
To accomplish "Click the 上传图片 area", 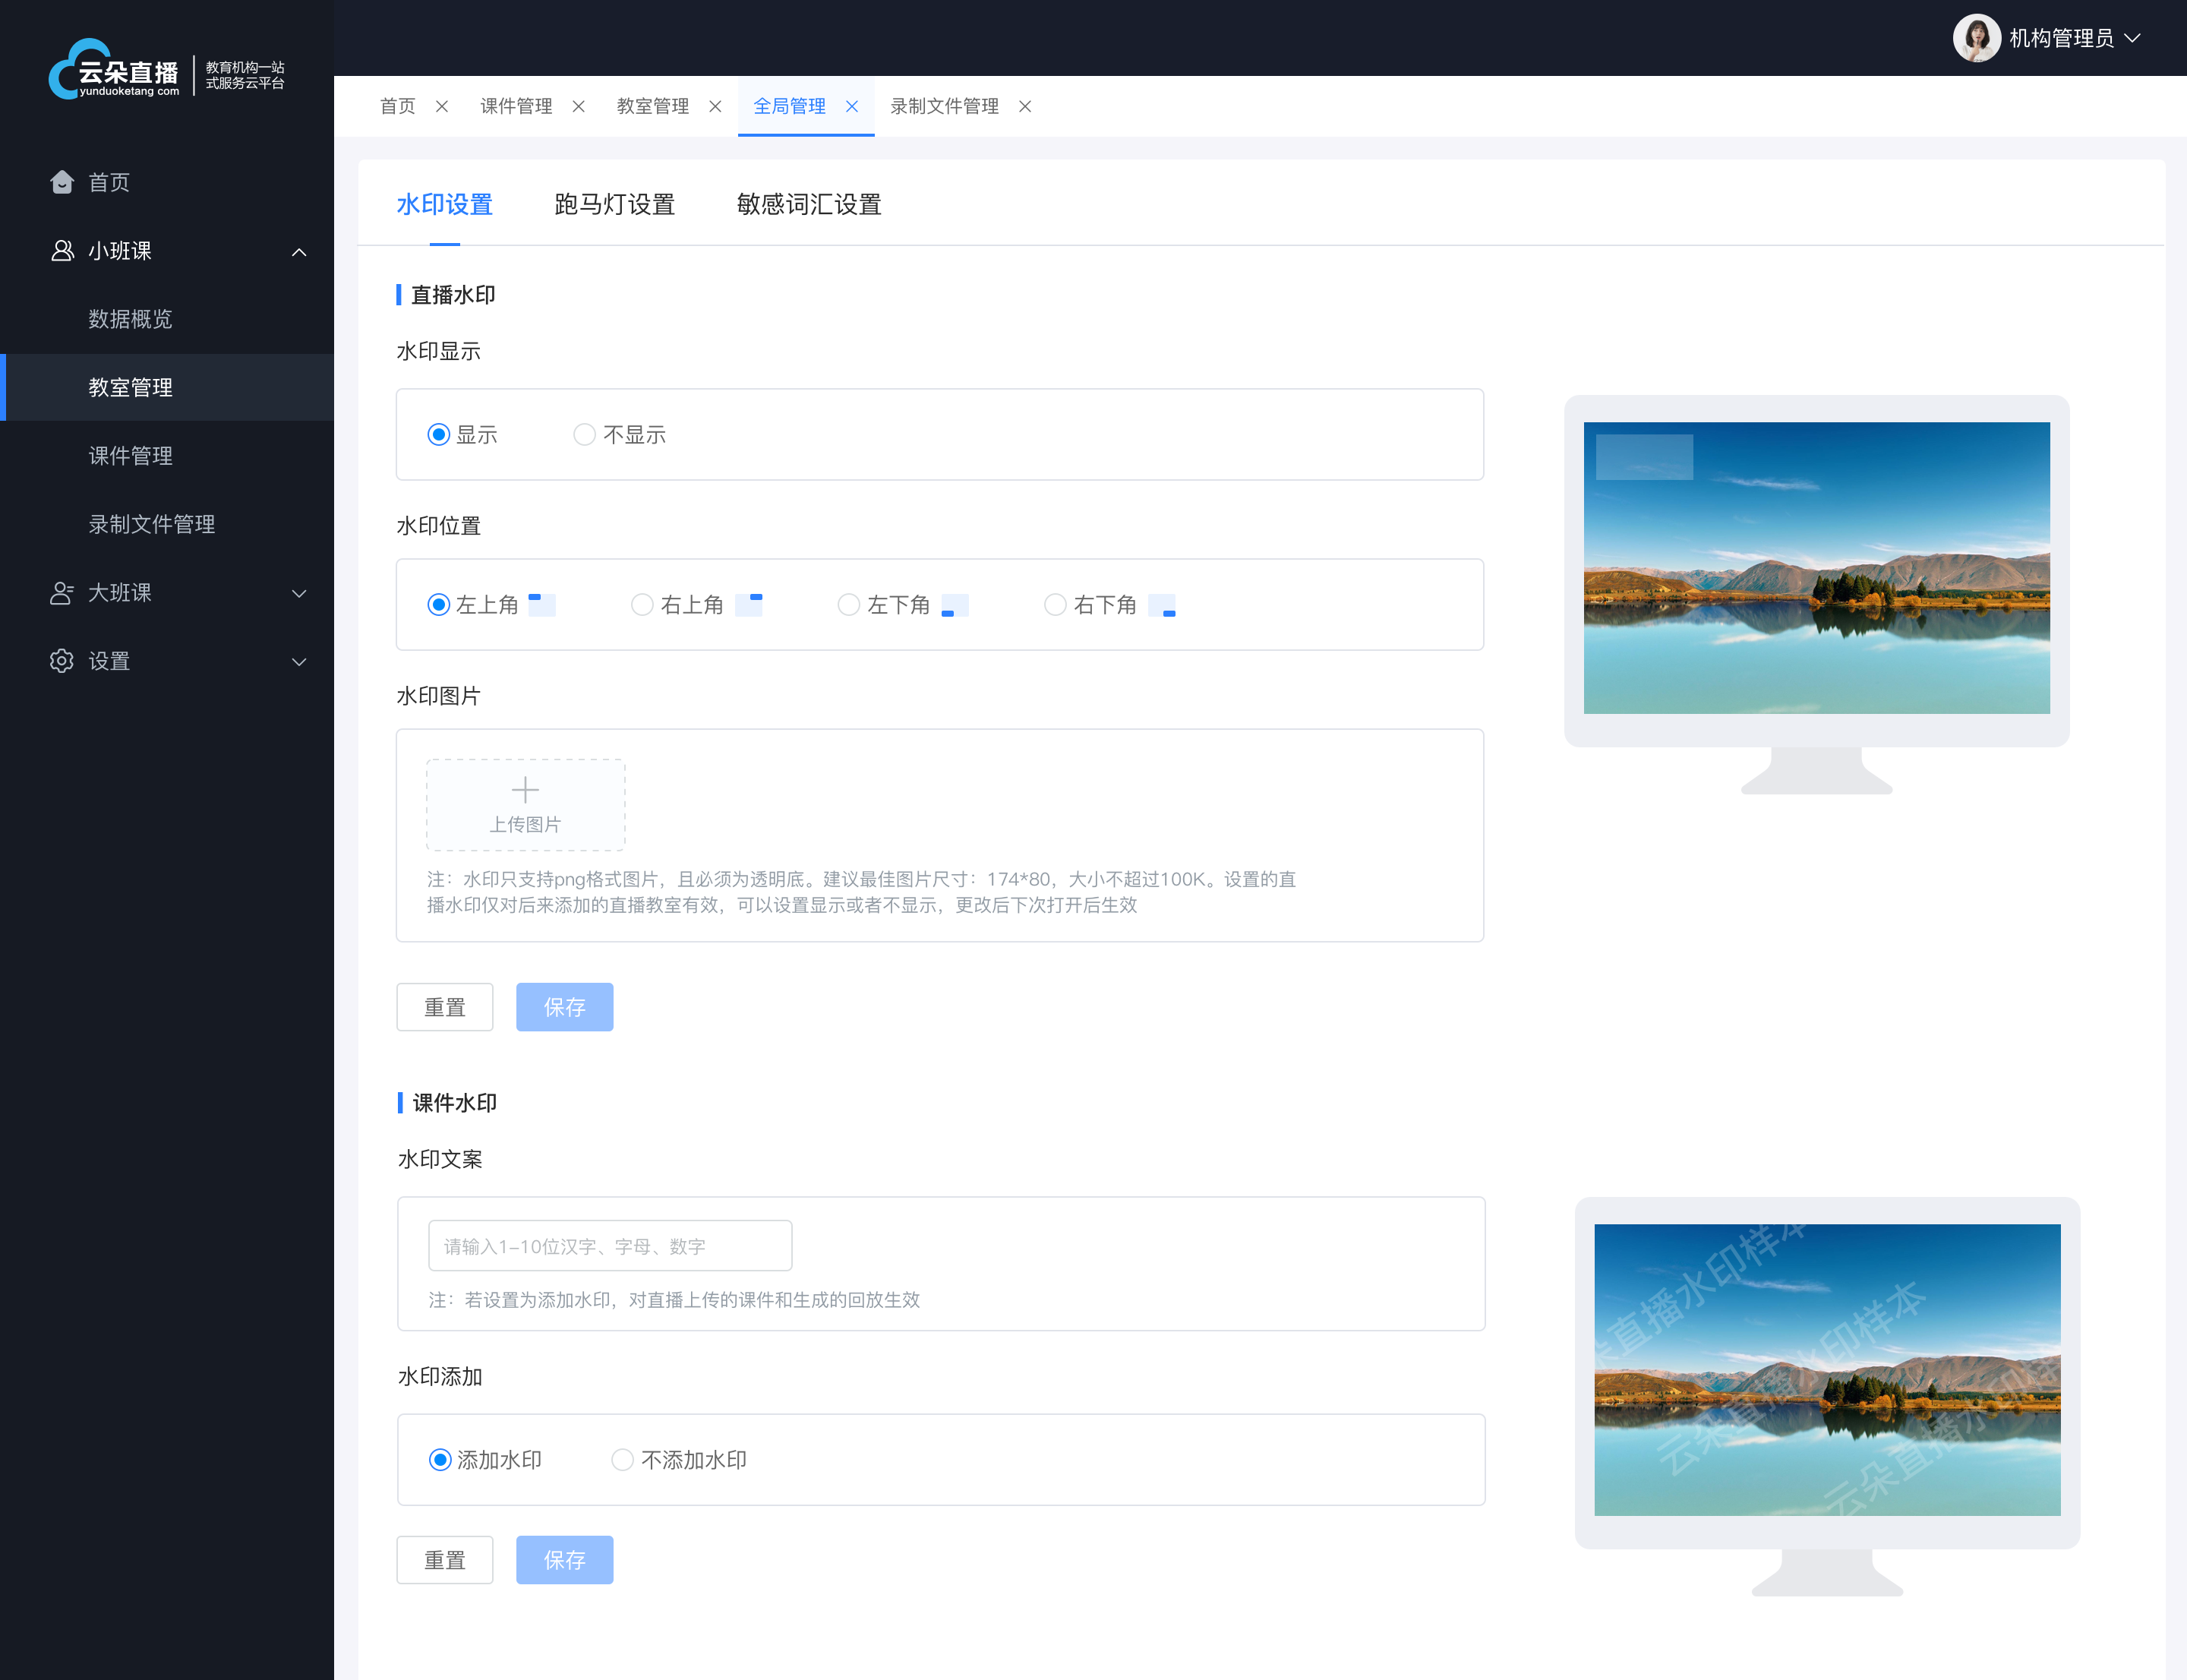I will point(524,803).
